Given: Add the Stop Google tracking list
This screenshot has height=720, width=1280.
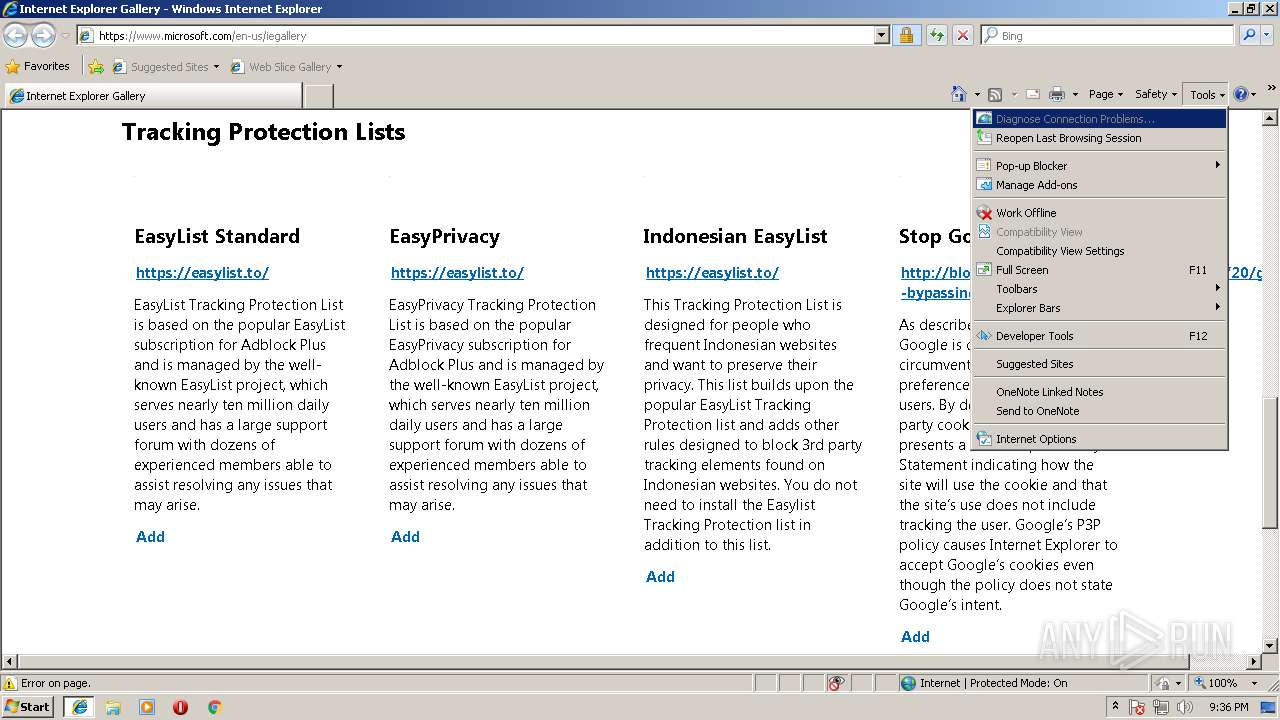Looking at the screenshot, I should click(915, 637).
